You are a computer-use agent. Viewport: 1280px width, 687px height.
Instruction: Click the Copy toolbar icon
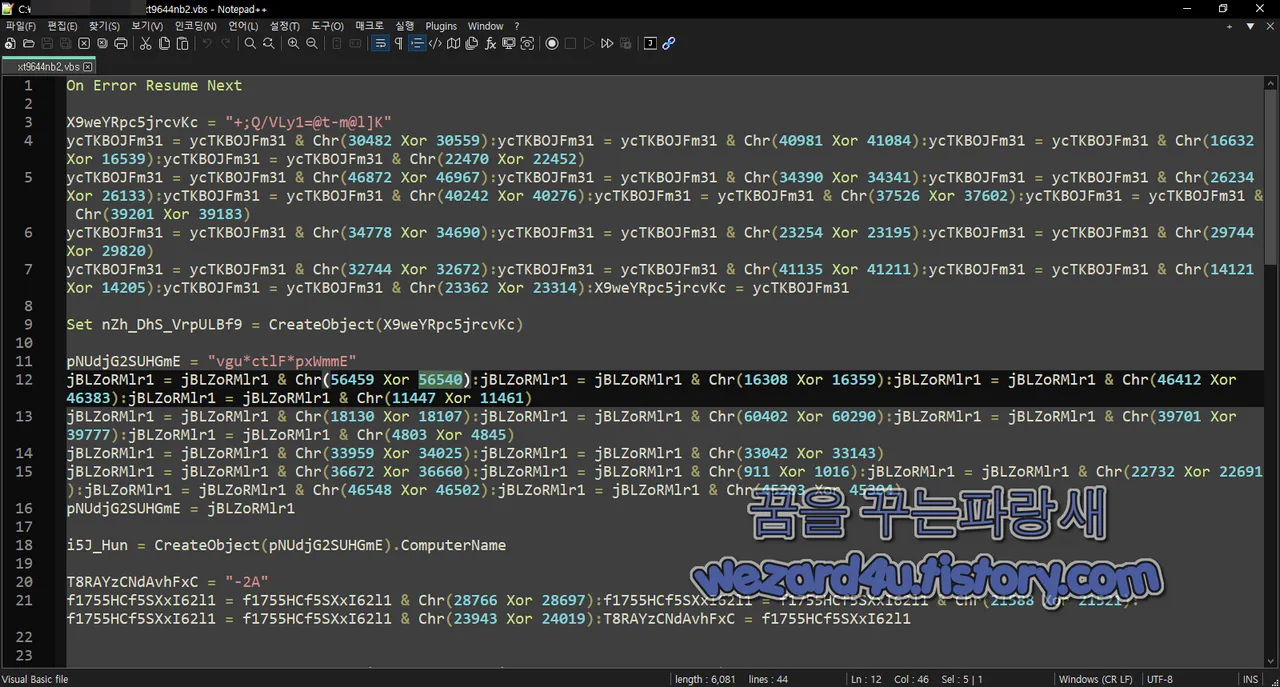pyautogui.click(x=164, y=44)
